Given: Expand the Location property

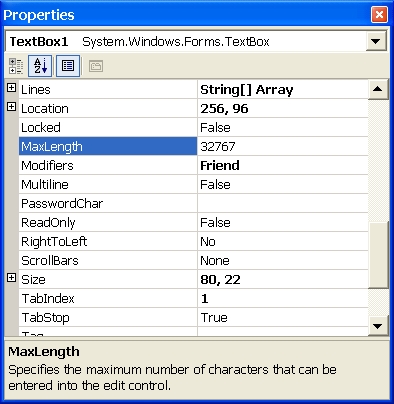Looking at the screenshot, I should tap(11, 107).
